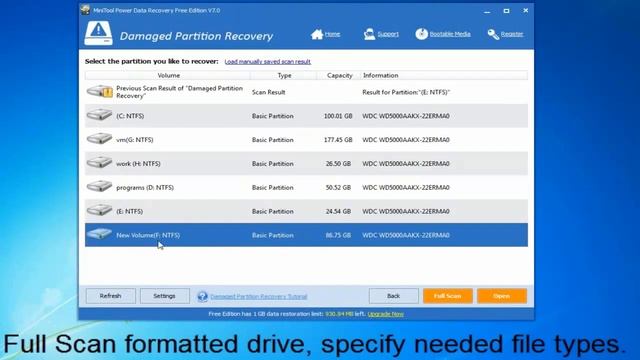Sort by Information column header
Image resolution: width=640 pixels, height=360 pixels.
pyautogui.click(x=444, y=76)
